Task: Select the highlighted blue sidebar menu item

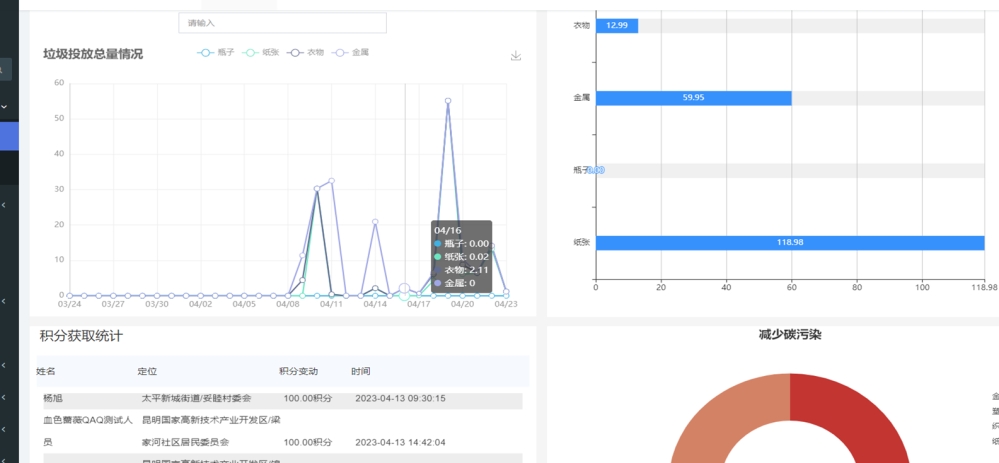Action: tap(9, 136)
